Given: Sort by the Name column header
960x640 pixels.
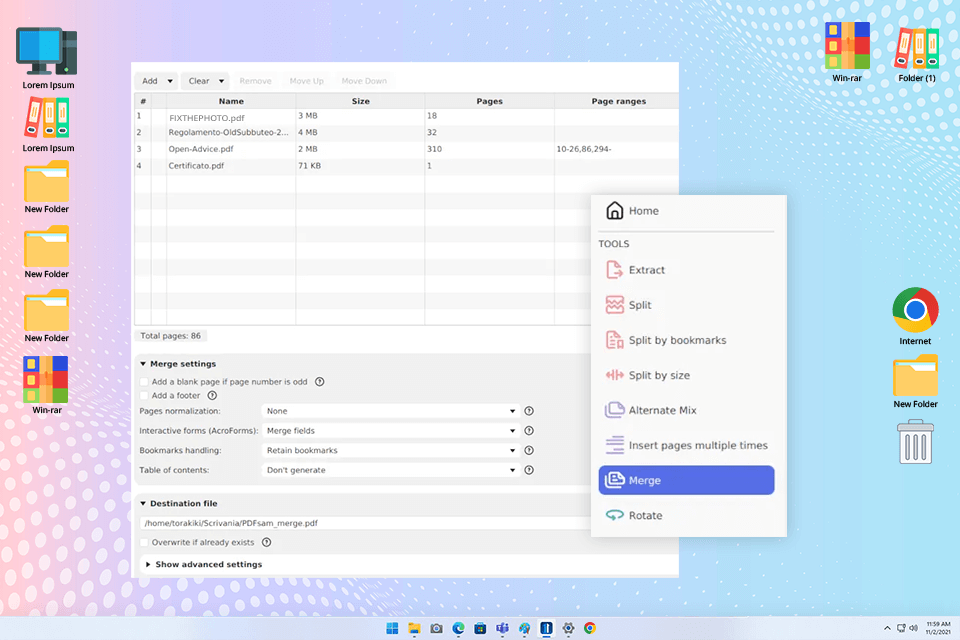Looking at the screenshot, I should pyautogui.click(x=231, y=101).
